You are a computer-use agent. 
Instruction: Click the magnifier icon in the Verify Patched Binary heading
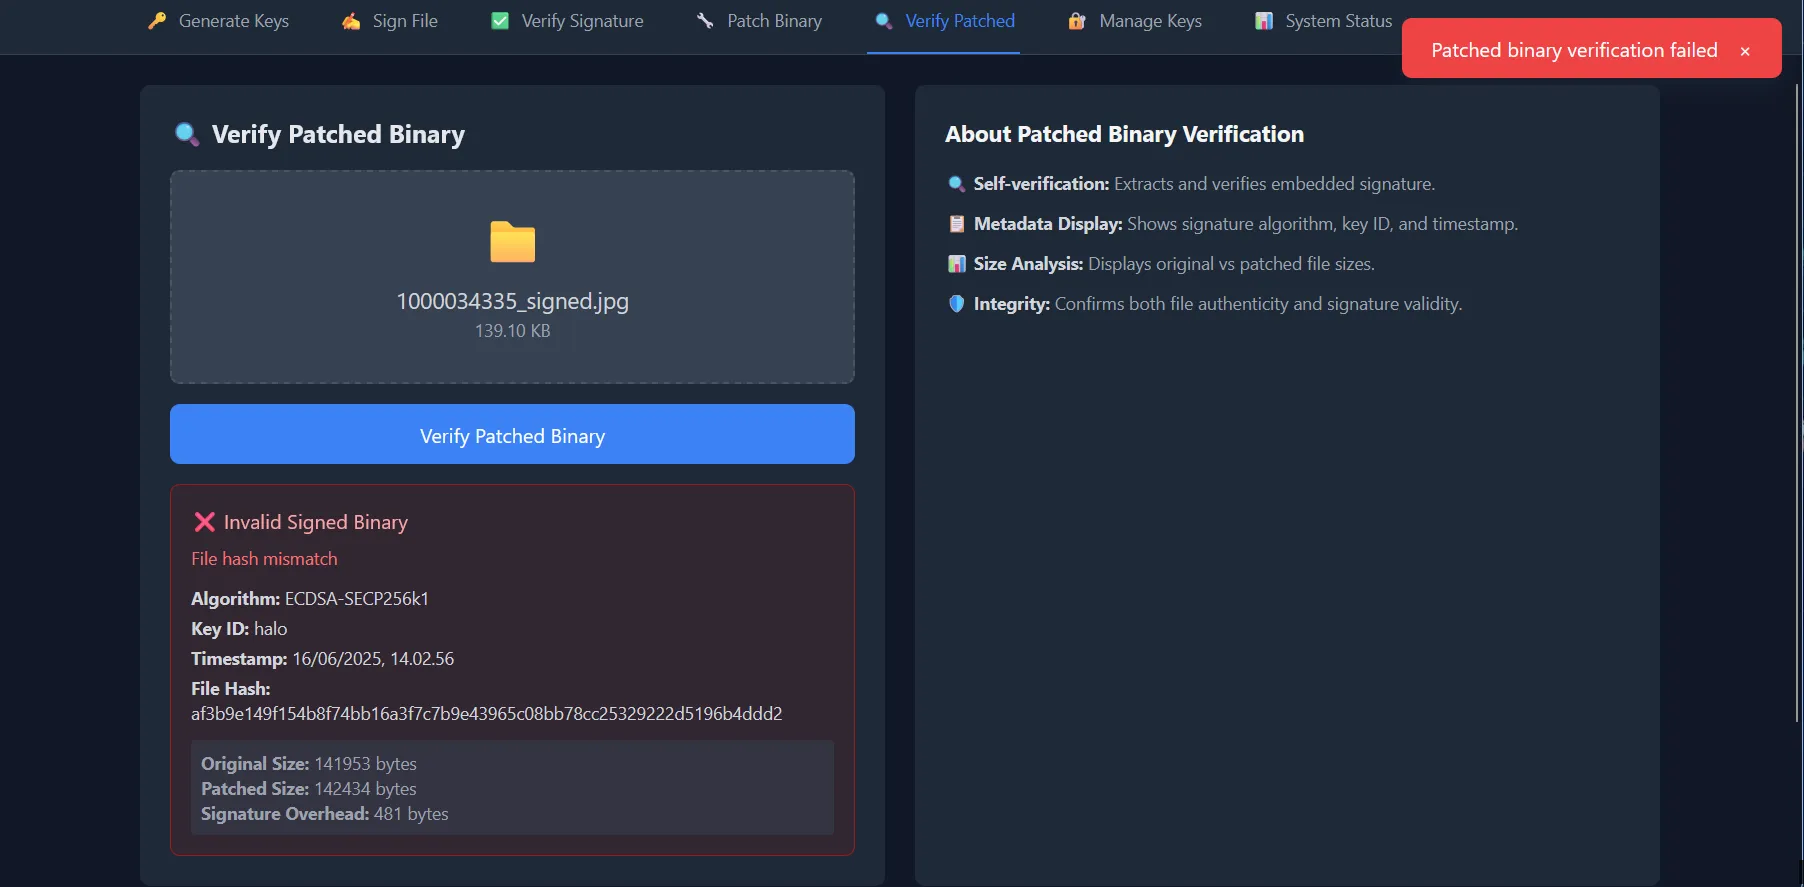click(186, 134)
